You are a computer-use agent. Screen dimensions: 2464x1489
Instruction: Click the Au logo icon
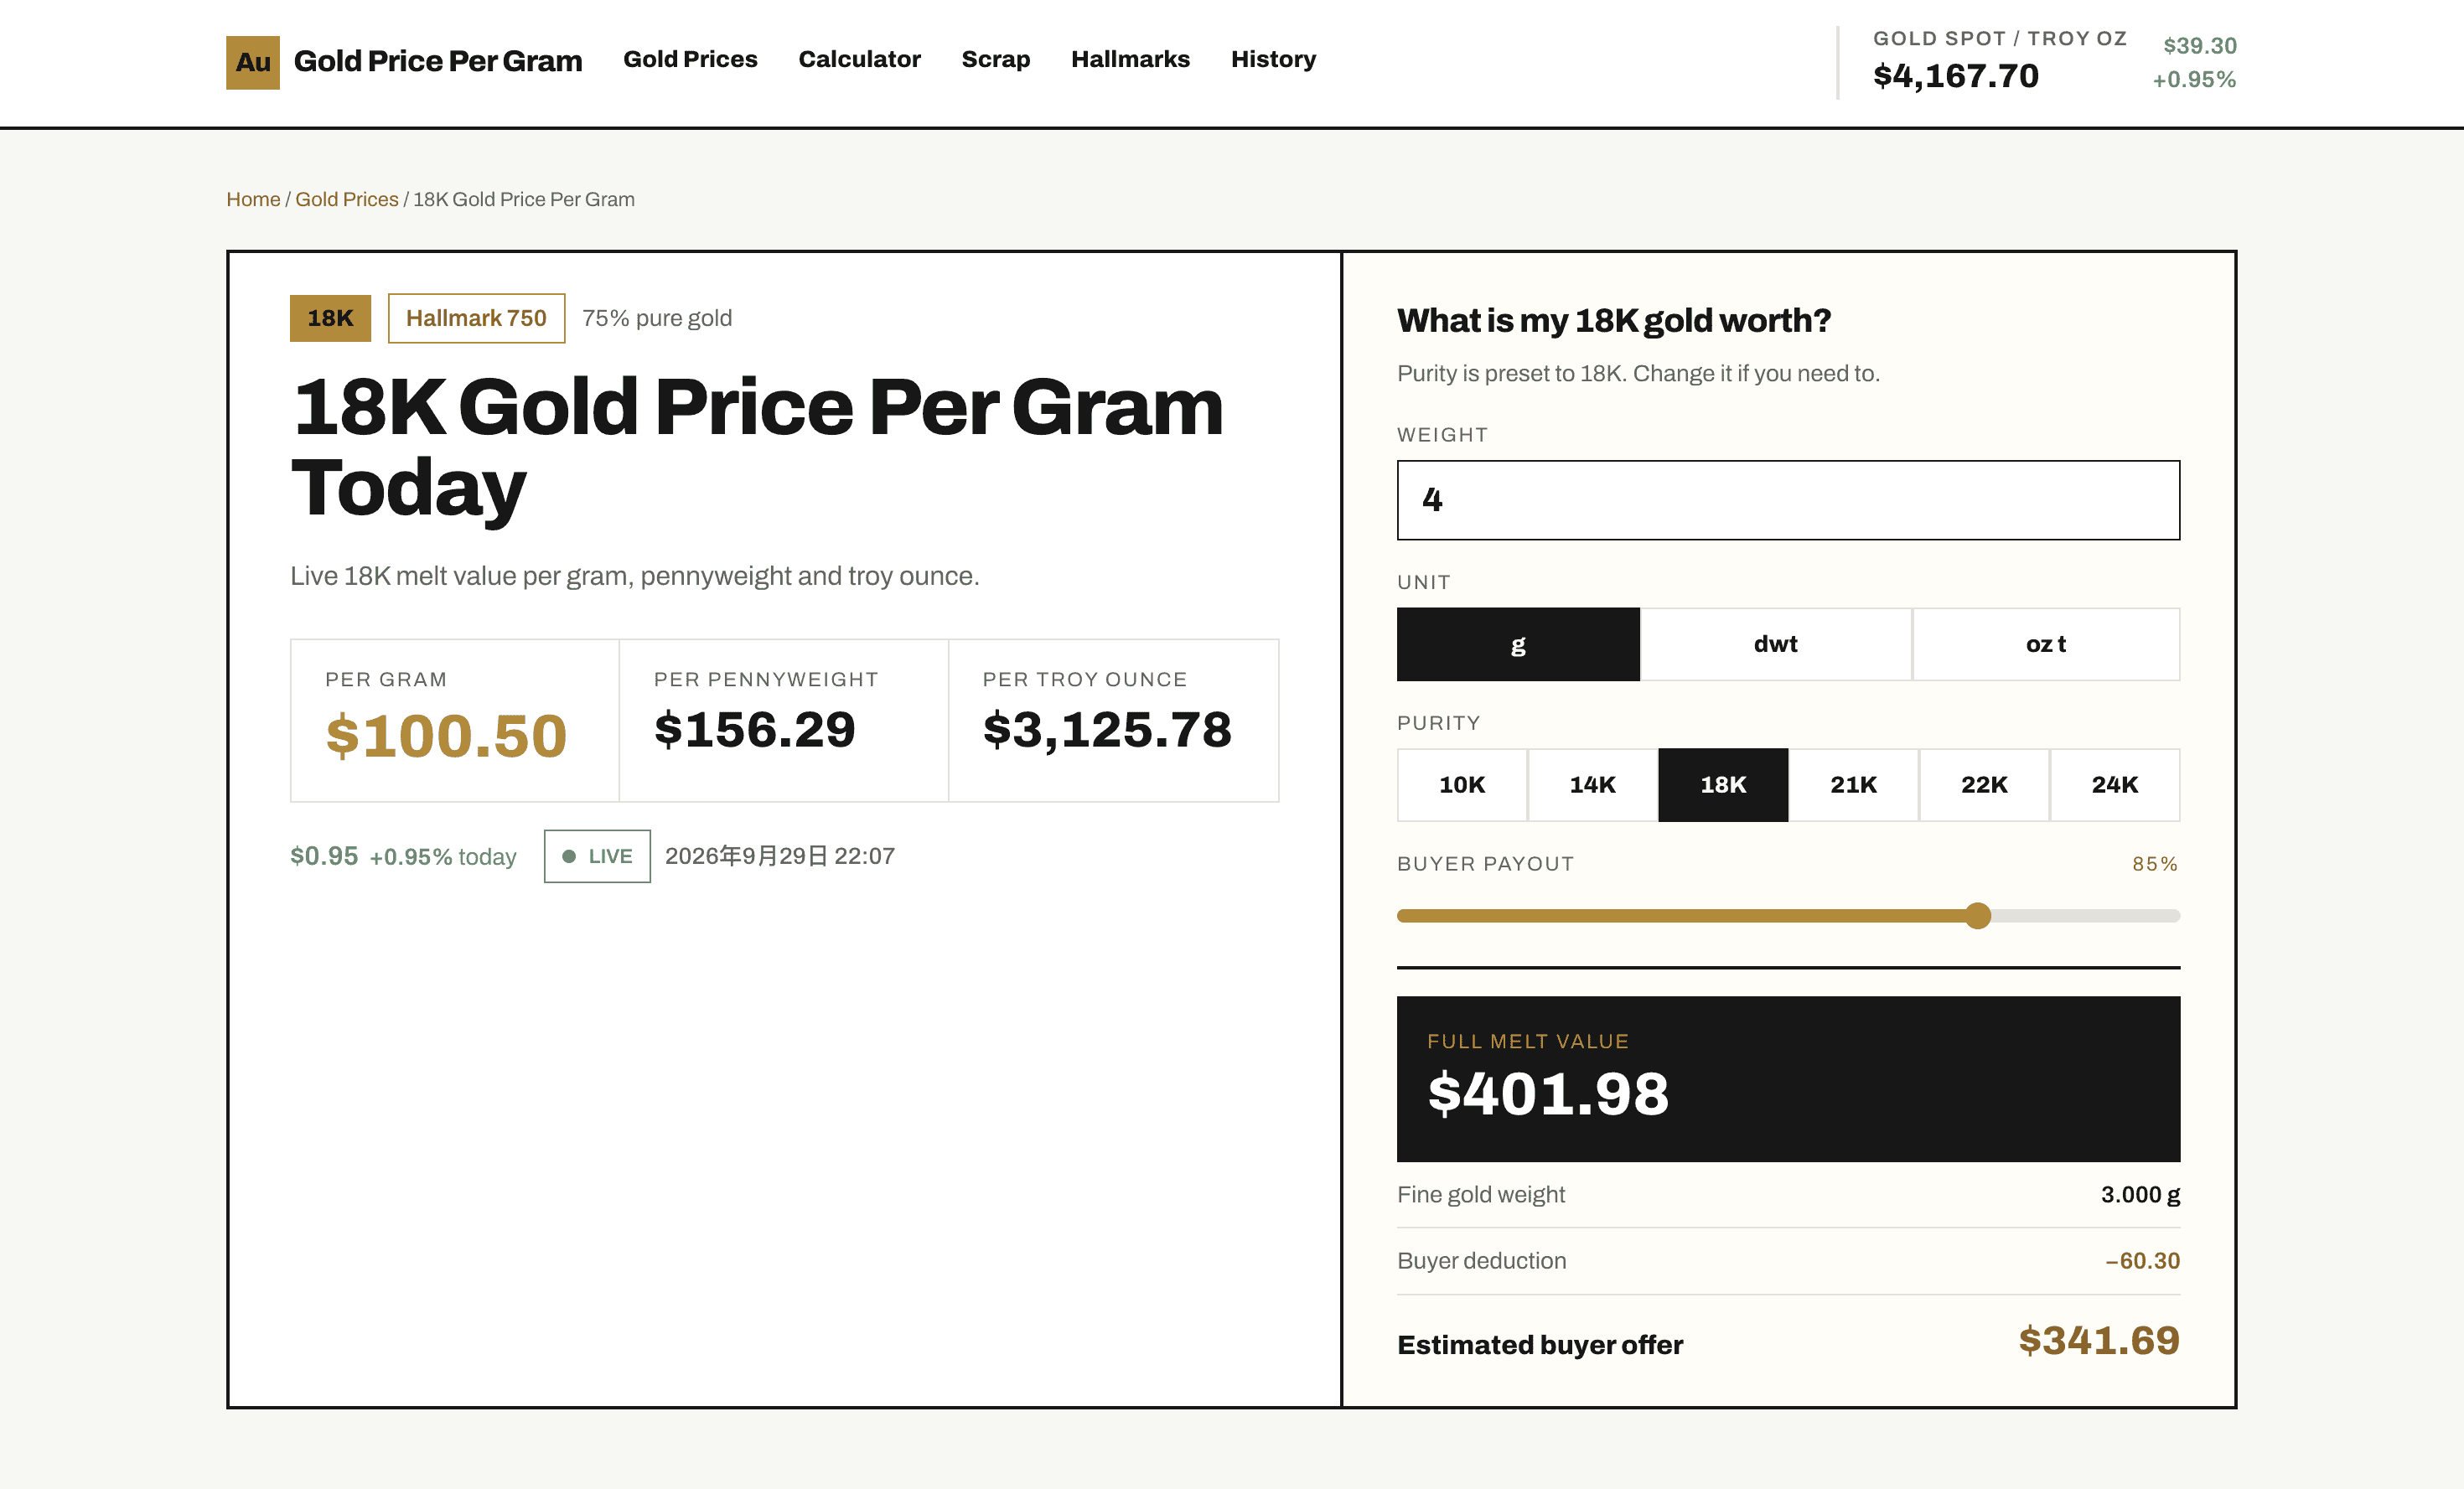253,62
